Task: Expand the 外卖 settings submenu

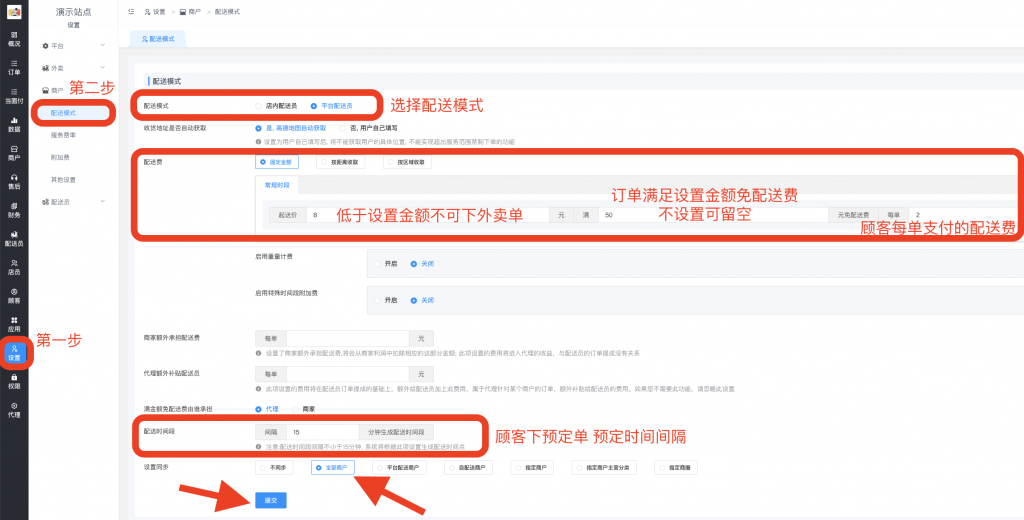Action: (x=73, y=68)
